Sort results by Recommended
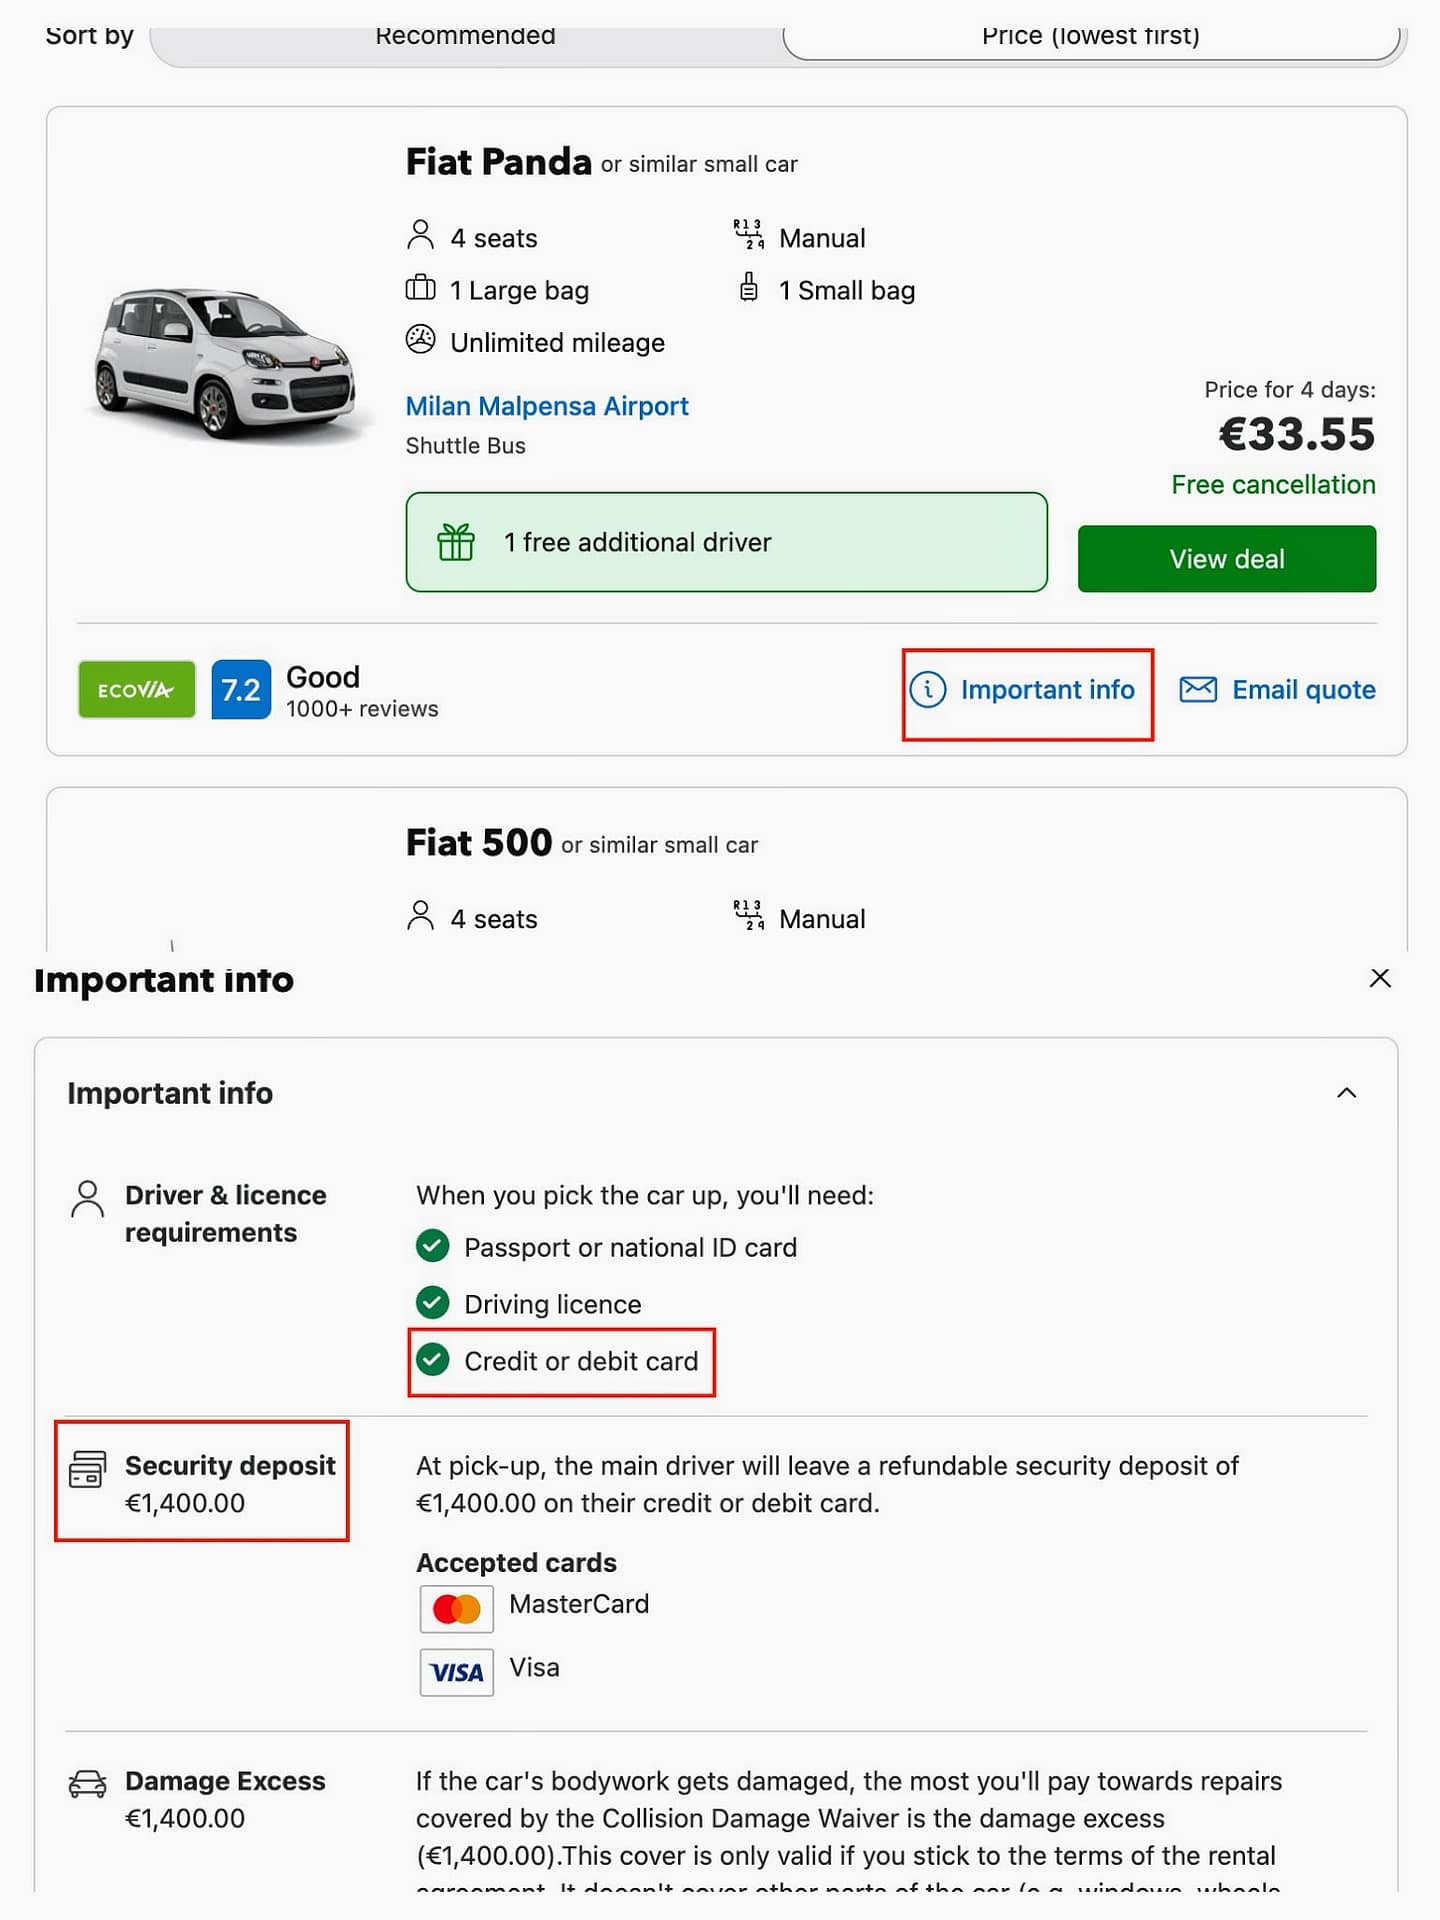Viewport: 1440px width, 1920px height. pyautogui.click(x=466, y=38)
